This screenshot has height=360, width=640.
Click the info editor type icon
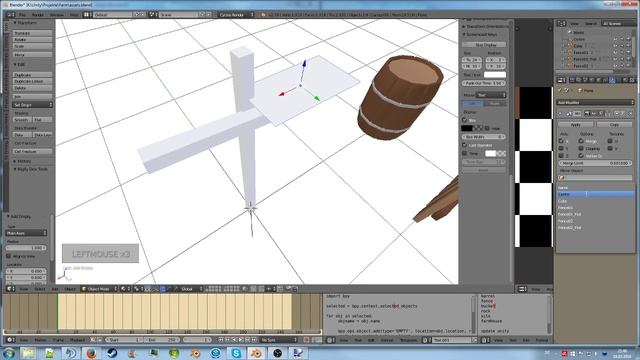click(x=11, y=15)
